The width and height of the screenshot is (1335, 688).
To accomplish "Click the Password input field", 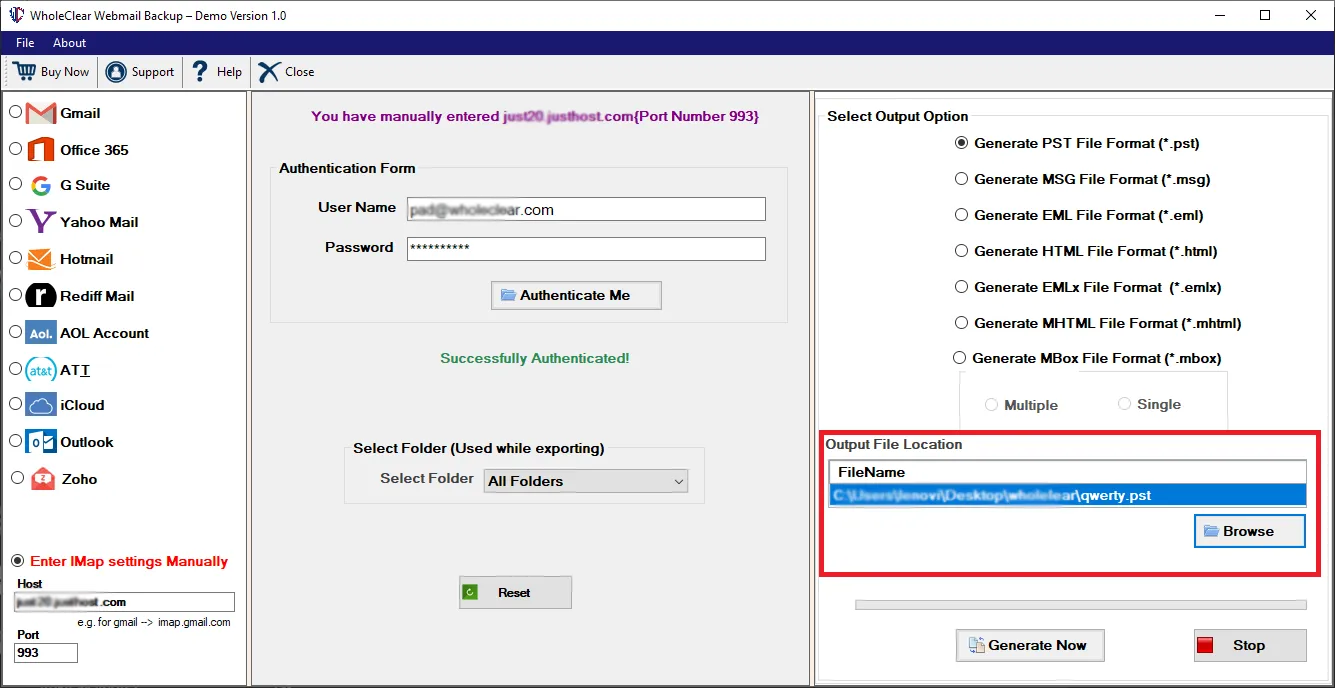I will click(586, 249).
